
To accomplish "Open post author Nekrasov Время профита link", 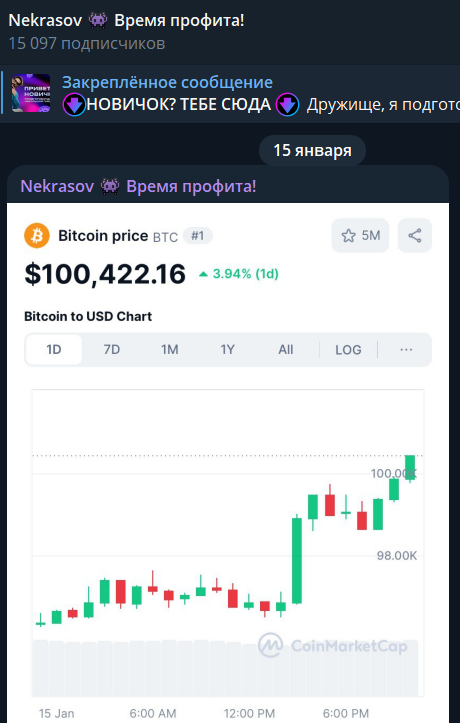I will (x=138, y=186).
